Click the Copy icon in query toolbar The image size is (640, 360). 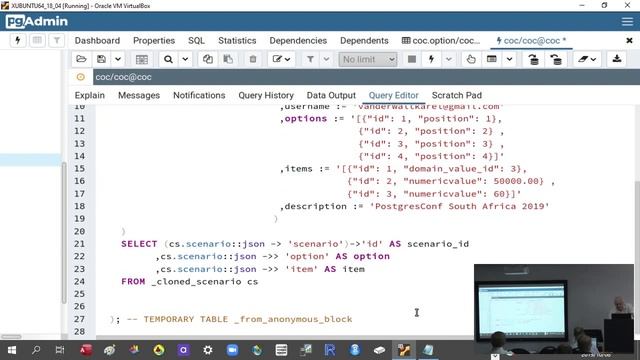tap(208, 59)
